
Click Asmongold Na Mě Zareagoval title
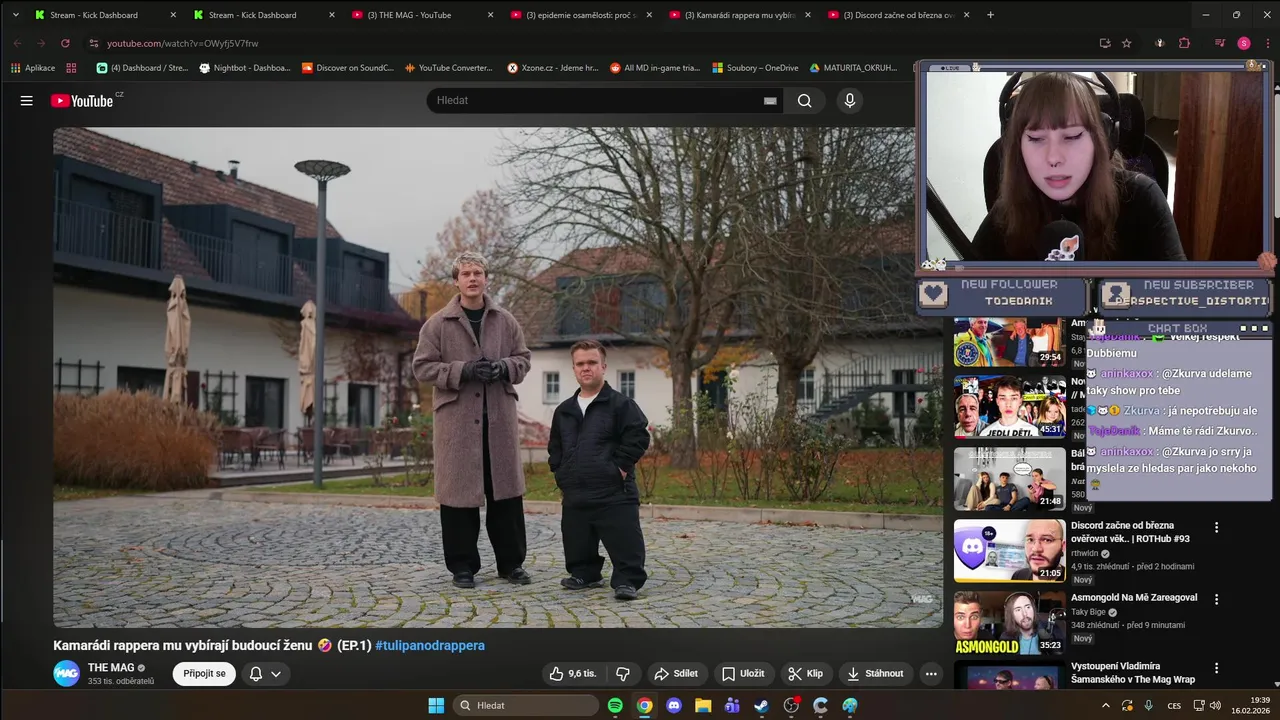1134,598
